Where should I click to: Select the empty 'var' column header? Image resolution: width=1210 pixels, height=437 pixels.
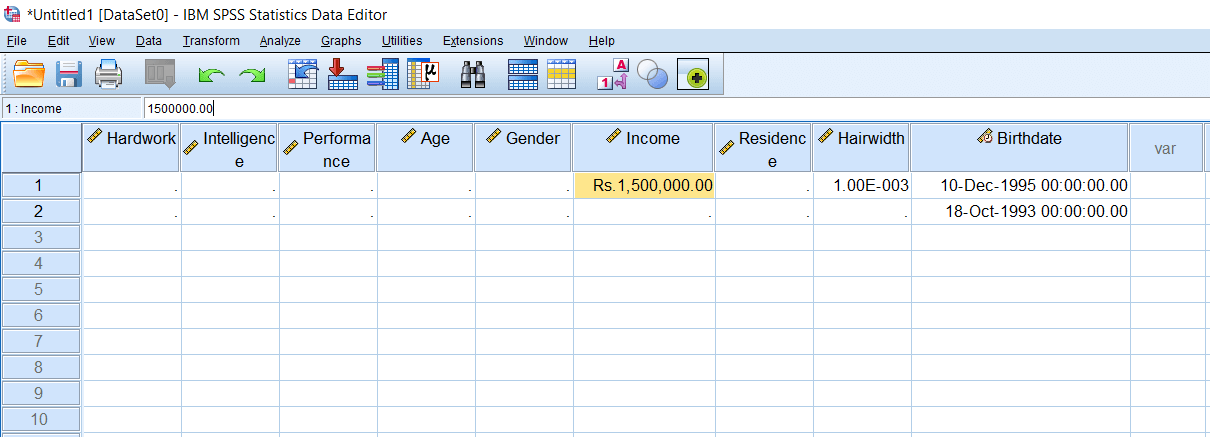(1164, 148)
